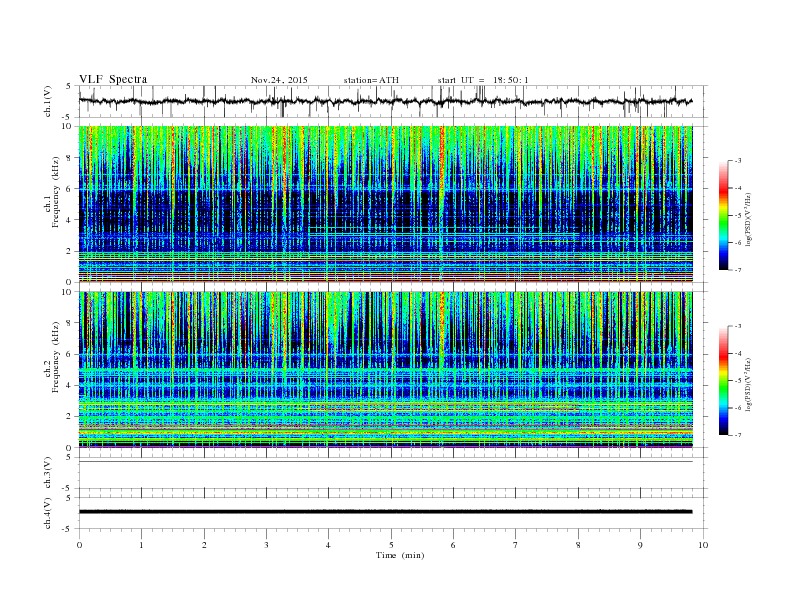Click the 'start UT = 18:50:1' label
This screenshot has width=792, height=612.
[x=483, y=80]
